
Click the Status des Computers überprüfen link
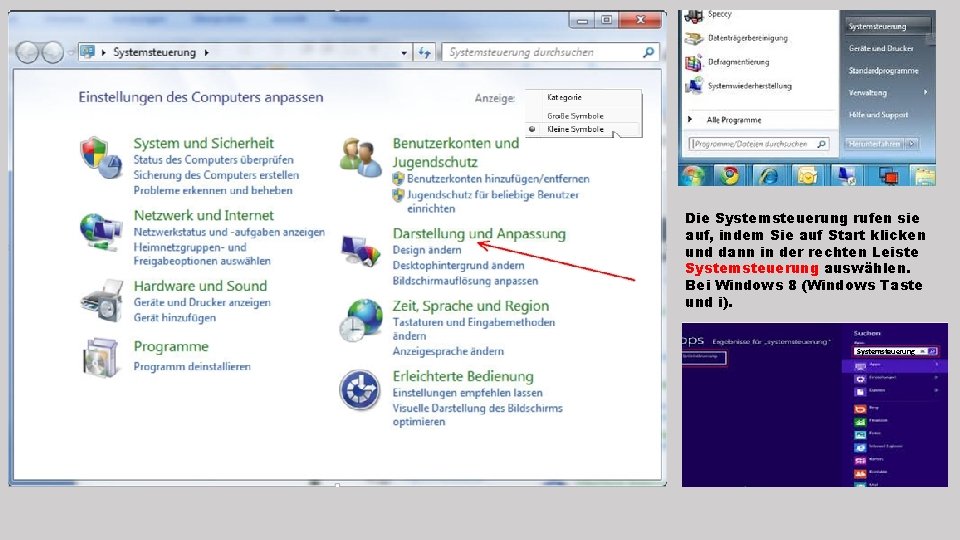click(213, 159)
